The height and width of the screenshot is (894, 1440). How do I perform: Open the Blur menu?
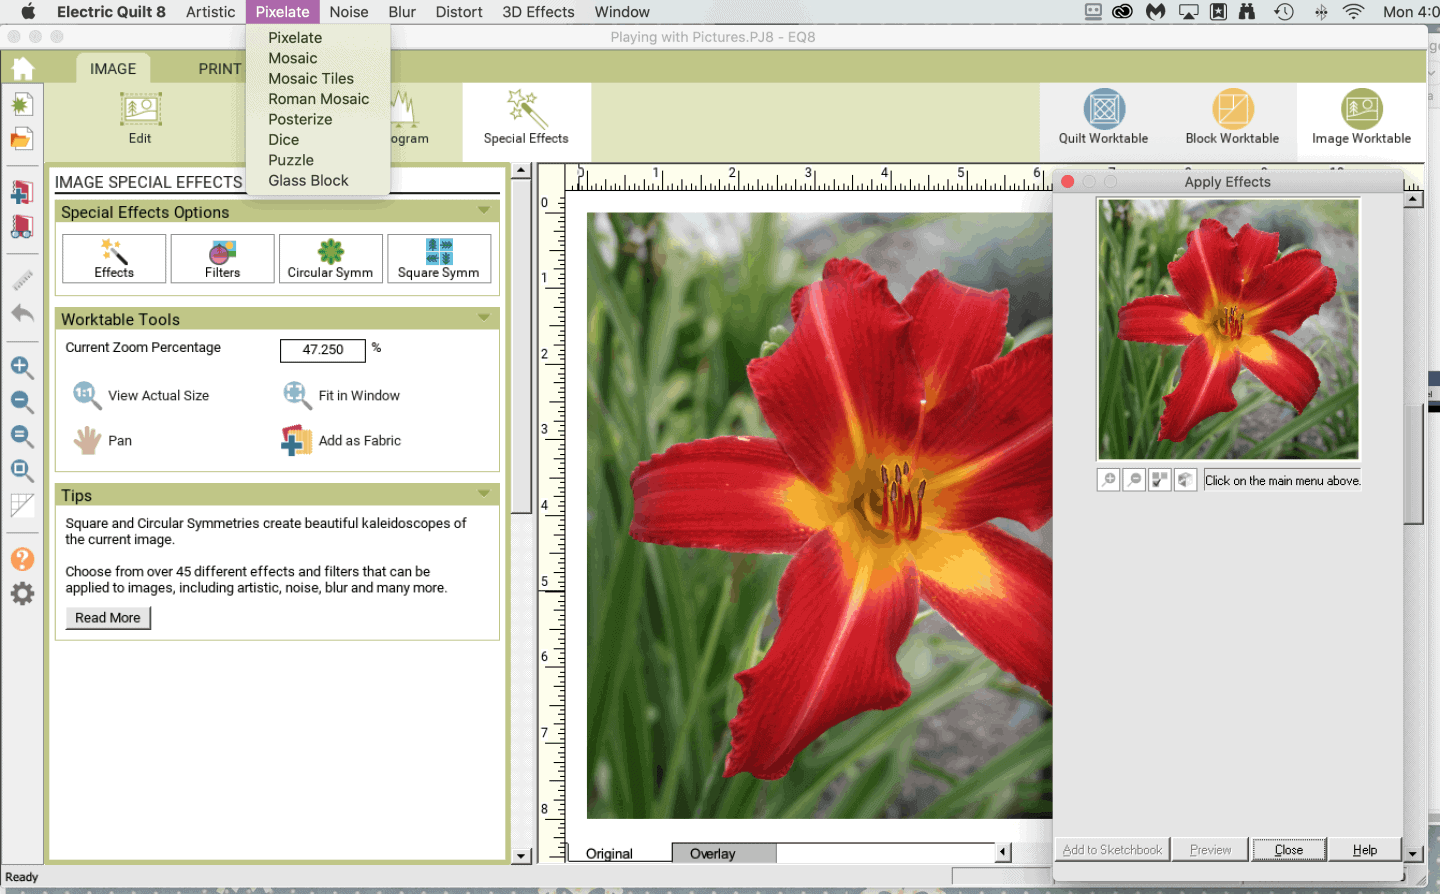(402, 12)
